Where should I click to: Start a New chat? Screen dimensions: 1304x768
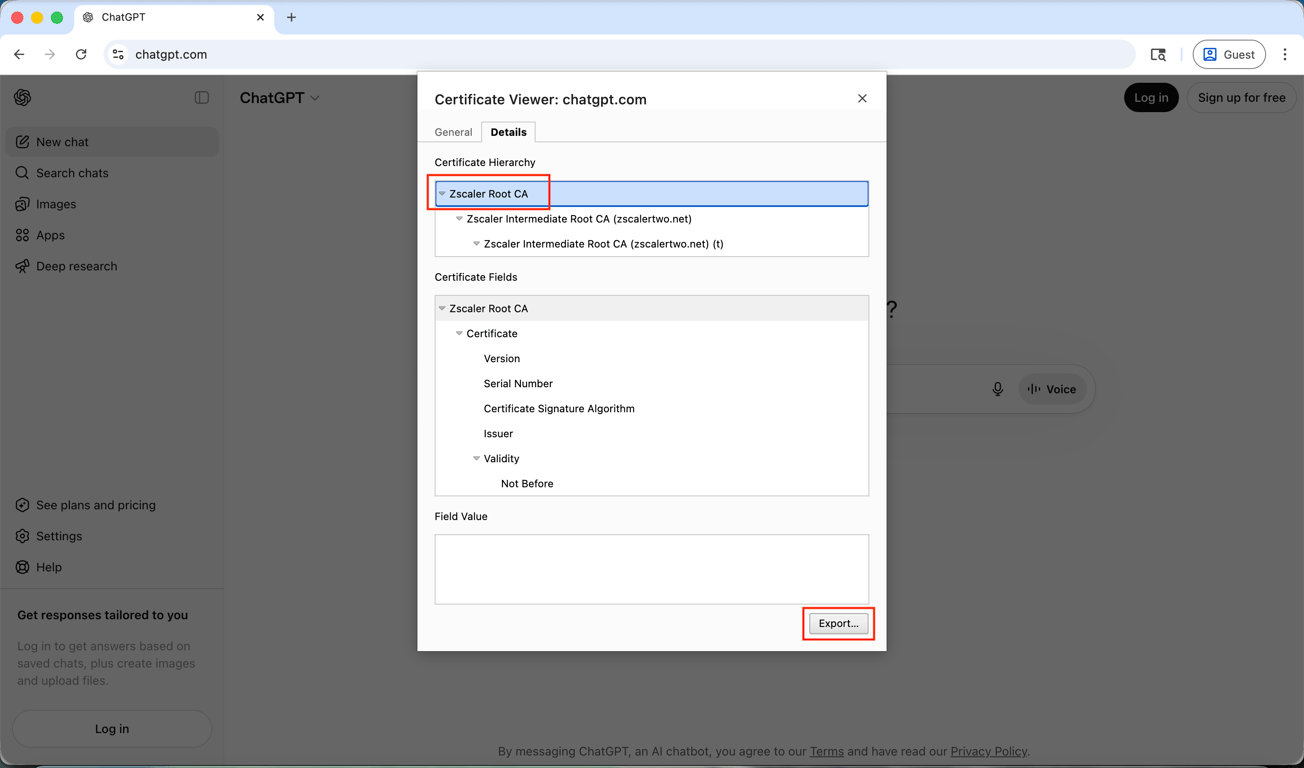tap(112, 142)
